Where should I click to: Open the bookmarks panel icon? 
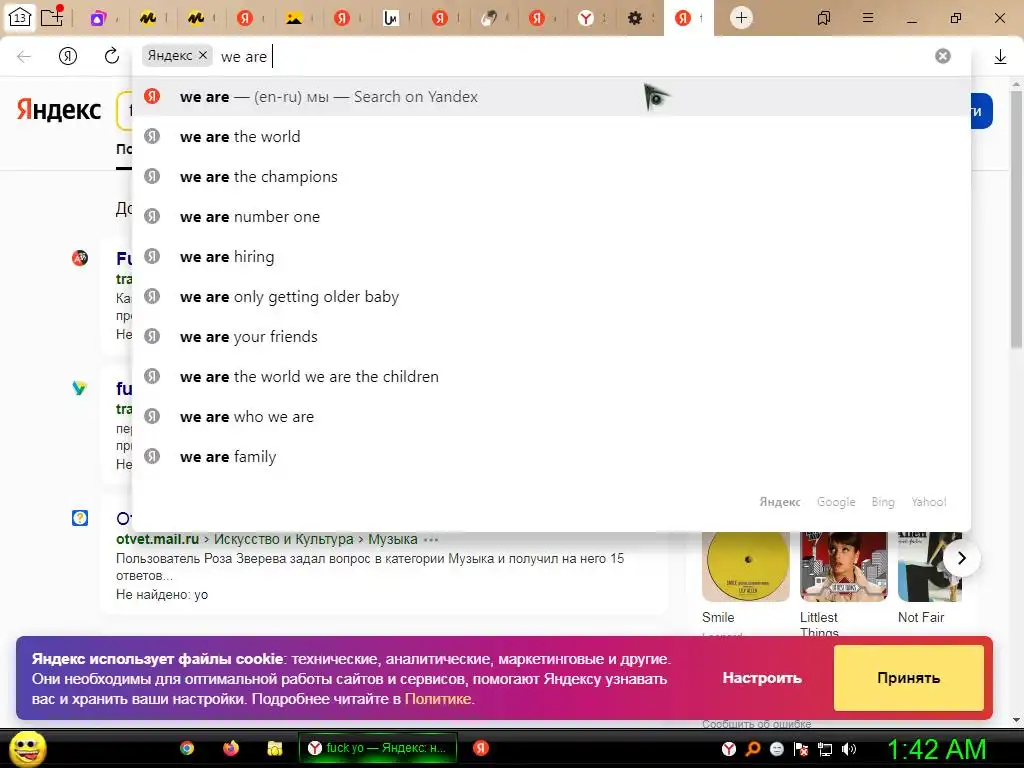click(824, 18)
